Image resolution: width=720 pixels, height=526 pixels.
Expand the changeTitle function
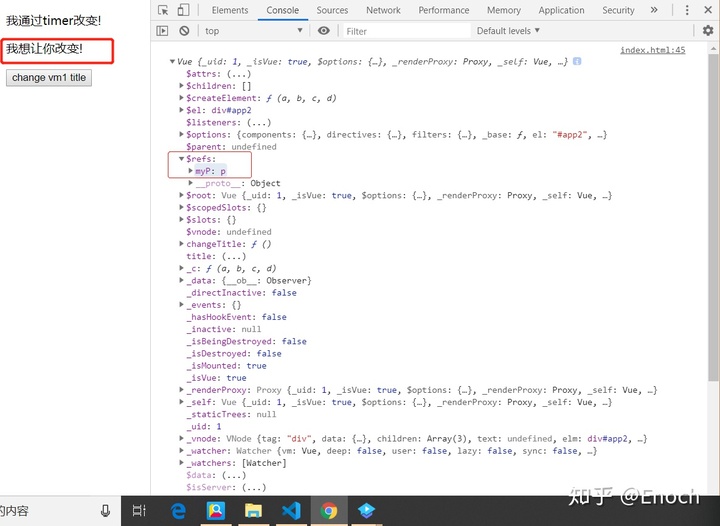coord(181,244)
